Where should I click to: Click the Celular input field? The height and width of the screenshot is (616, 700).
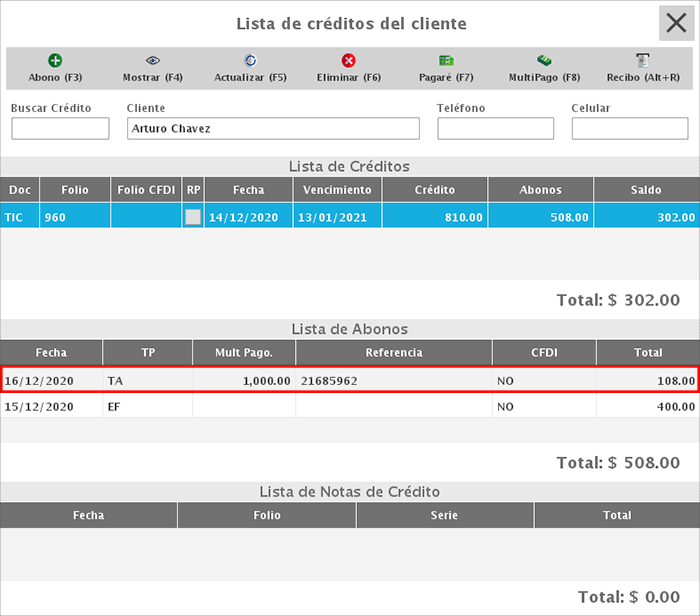pos(629,129)
